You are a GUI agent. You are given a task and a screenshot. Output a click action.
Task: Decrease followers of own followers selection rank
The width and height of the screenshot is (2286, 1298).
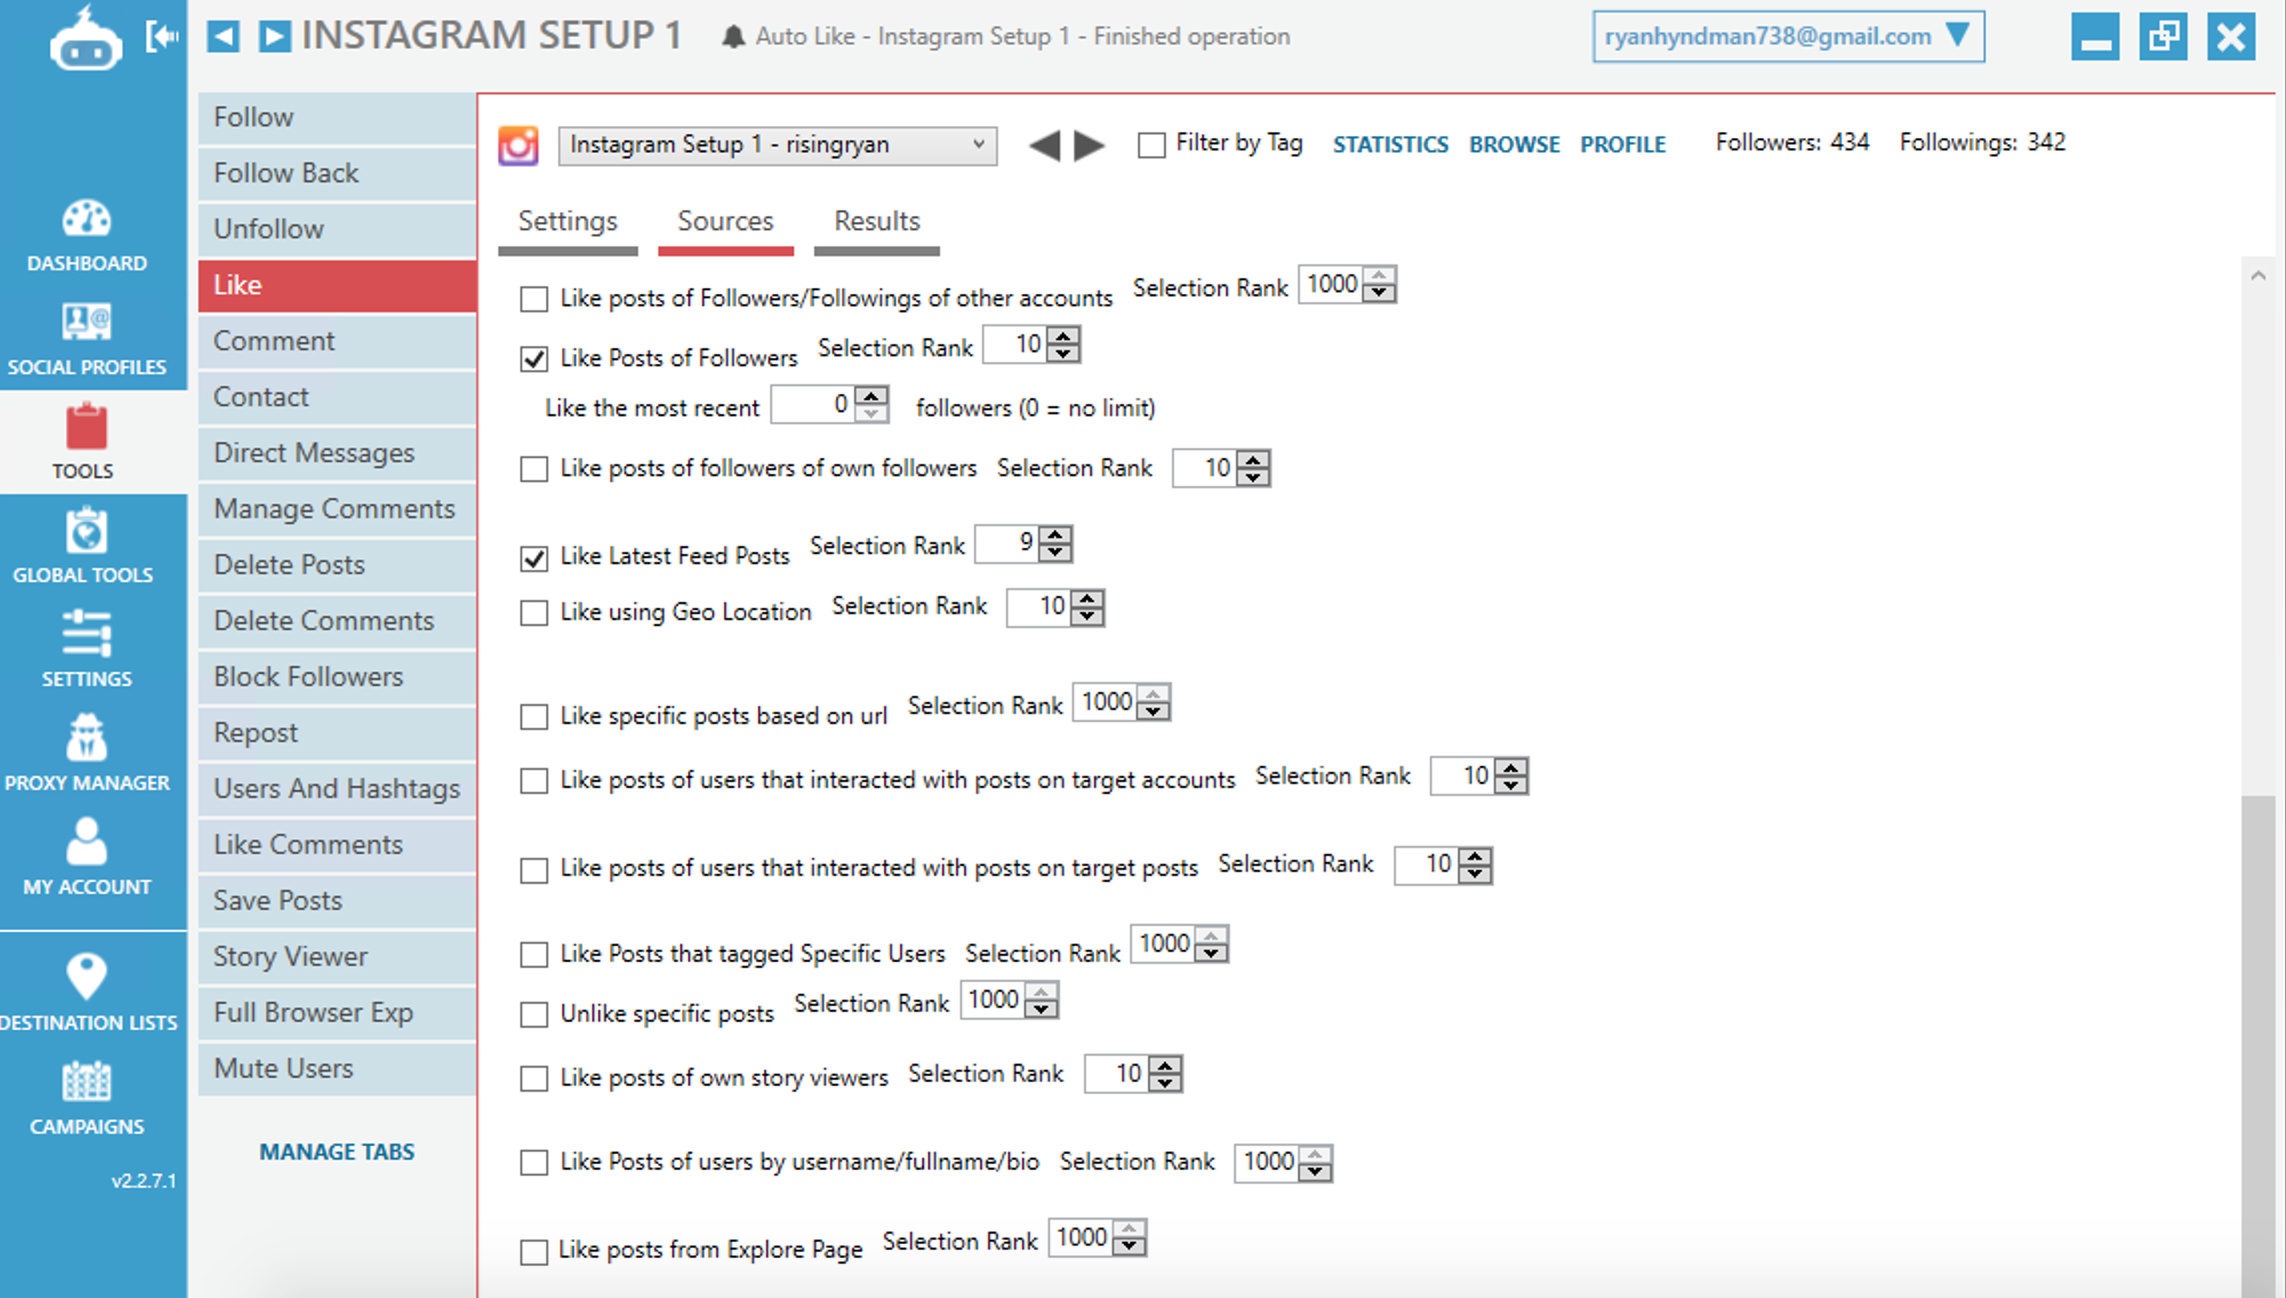pyautogui.click(x=1255, y=477)
